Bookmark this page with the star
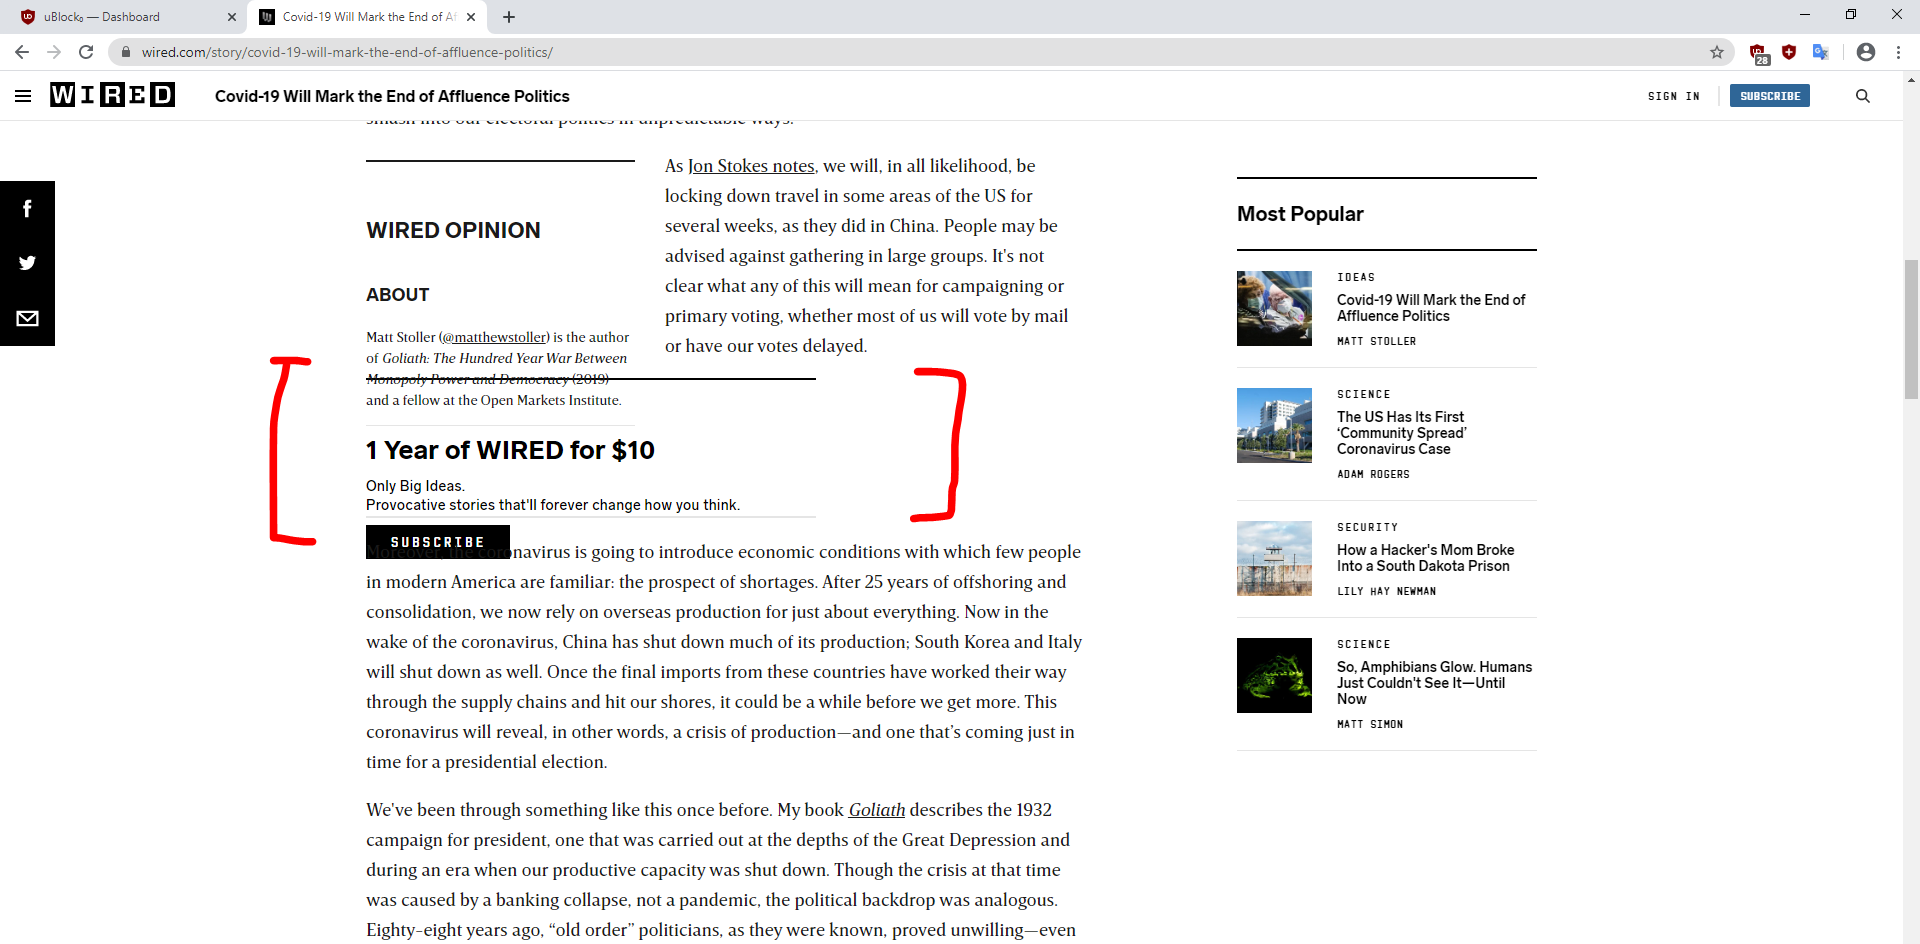 [1717, 52]
